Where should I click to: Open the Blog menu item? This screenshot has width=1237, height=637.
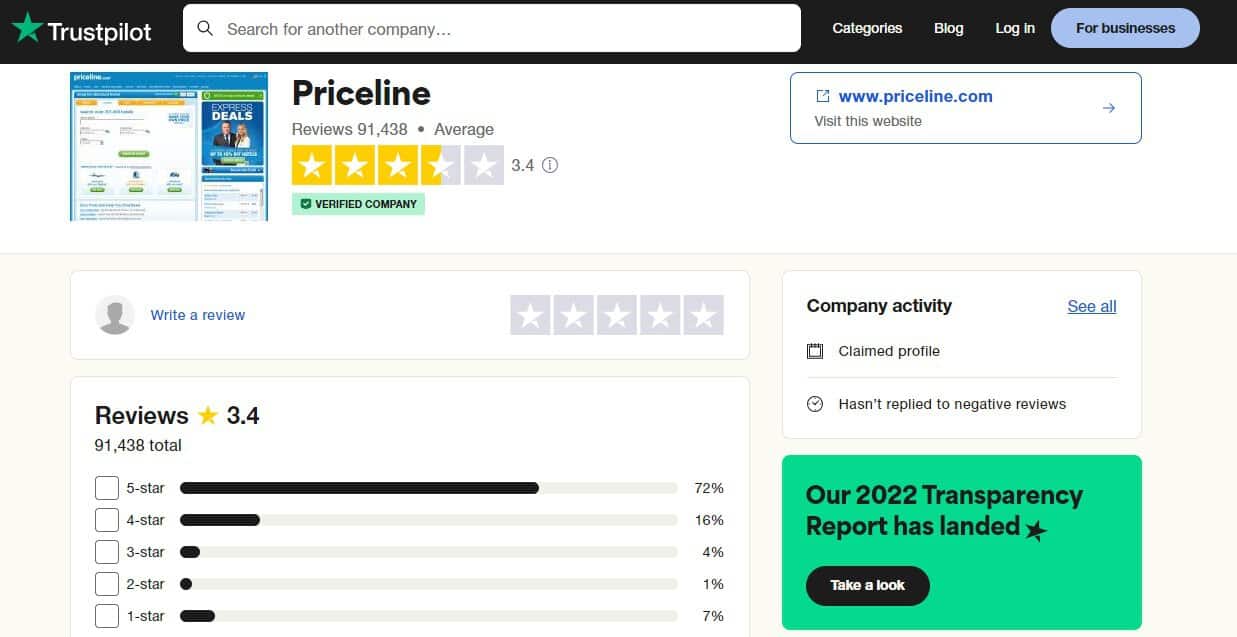[948, 28]
